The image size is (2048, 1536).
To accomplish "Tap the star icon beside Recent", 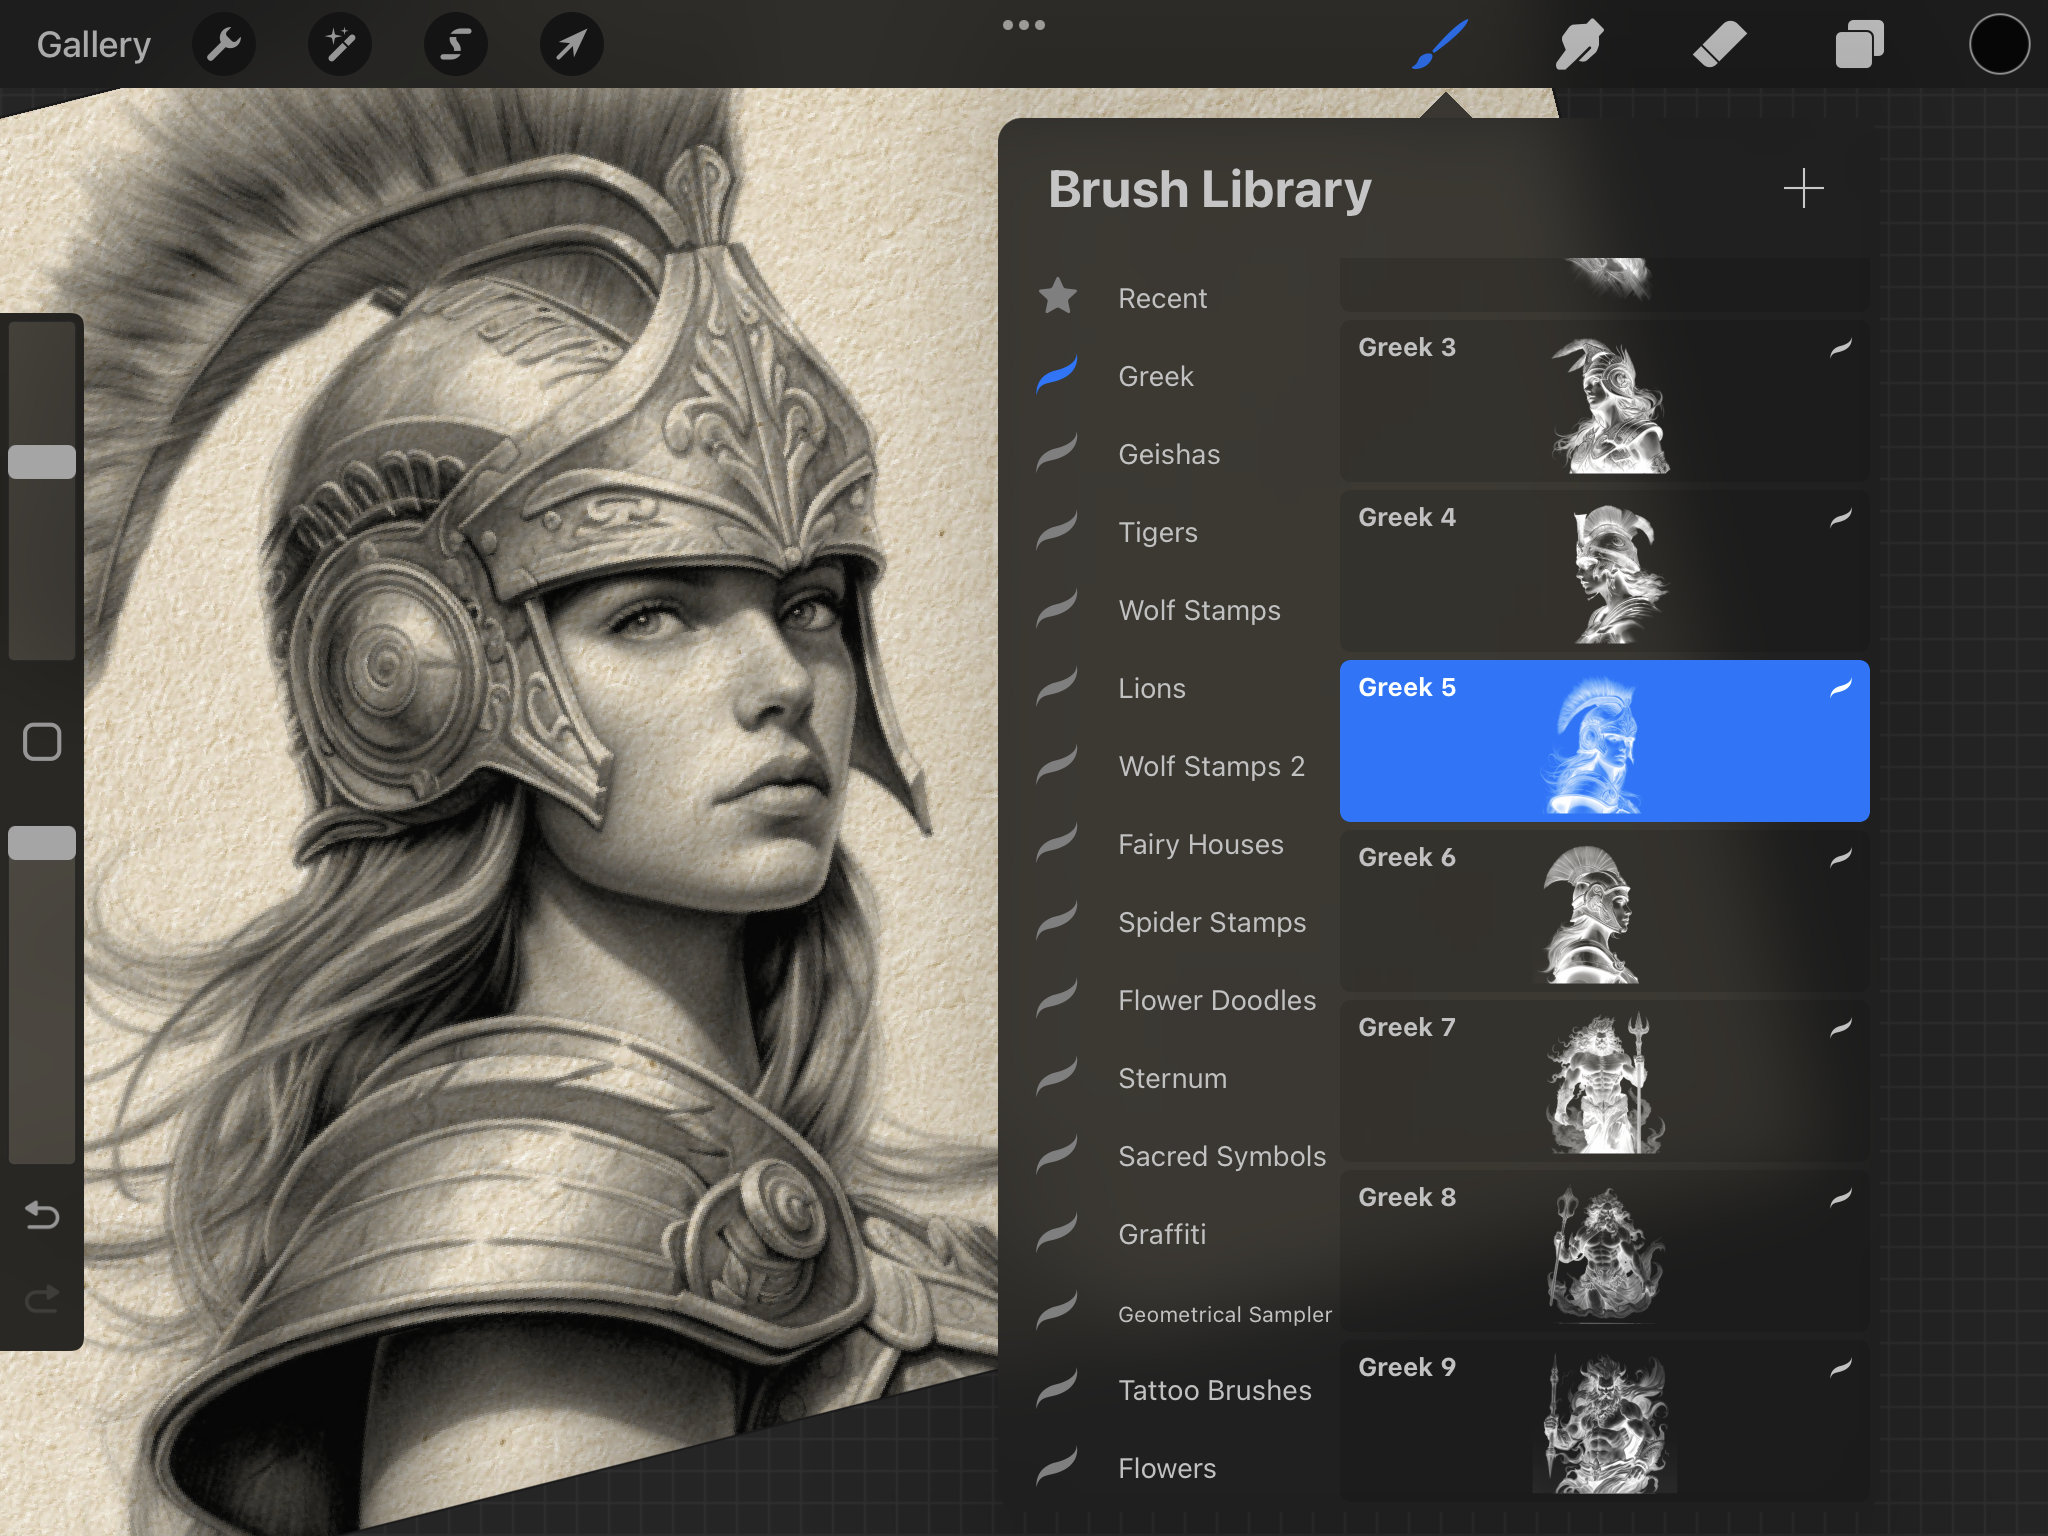I will point(1058,296).
